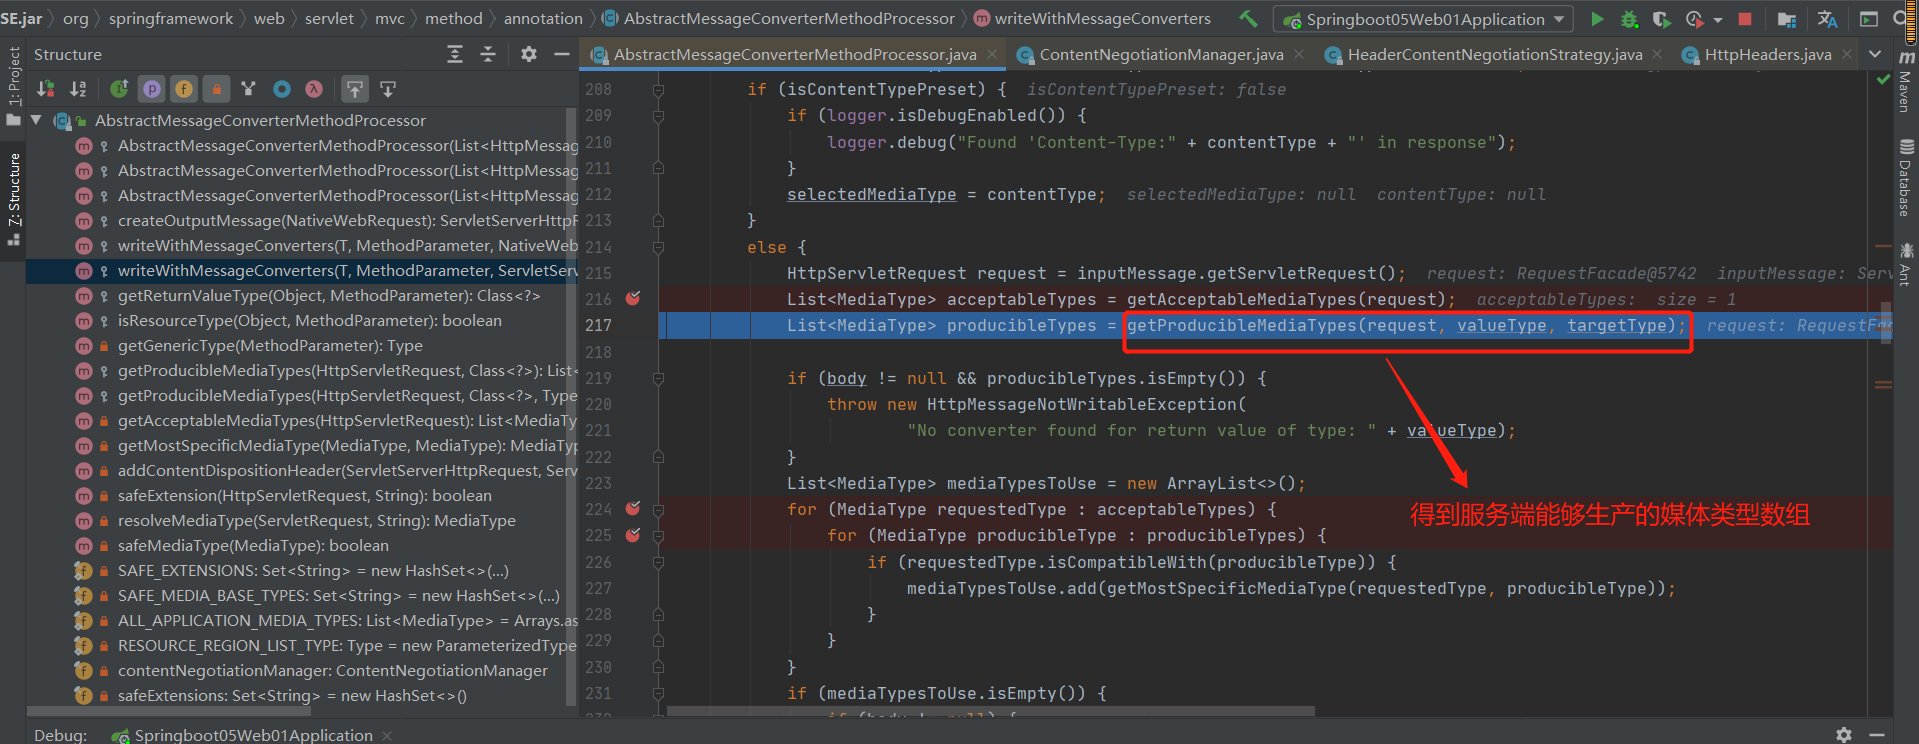The image size is (1919, 744).
Task: Toggle Show Fields (orange f)
Action: [x=184, y=89]
